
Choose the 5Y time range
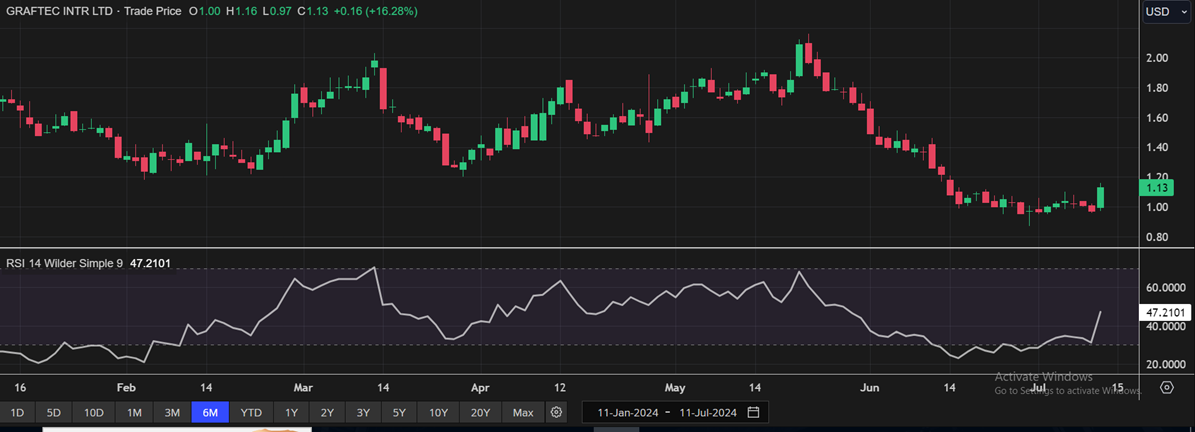pyautogui.click(x=399, y=412)
